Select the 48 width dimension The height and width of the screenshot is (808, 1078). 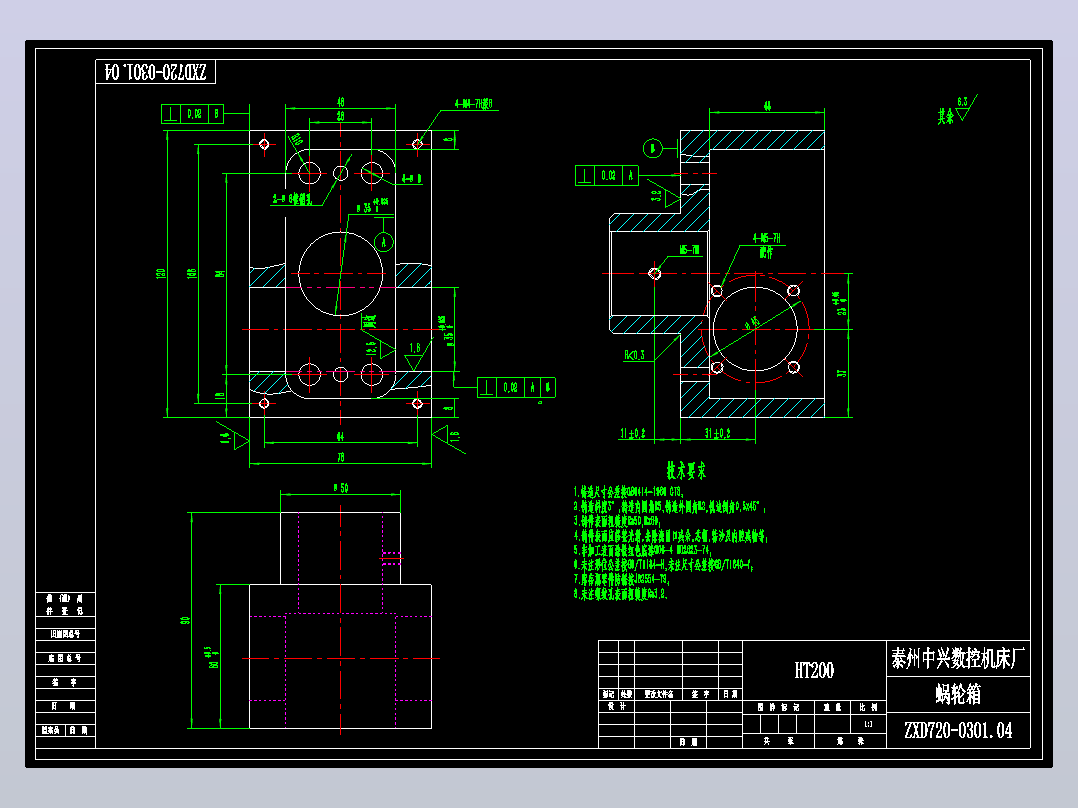click(x=340, y=102)
